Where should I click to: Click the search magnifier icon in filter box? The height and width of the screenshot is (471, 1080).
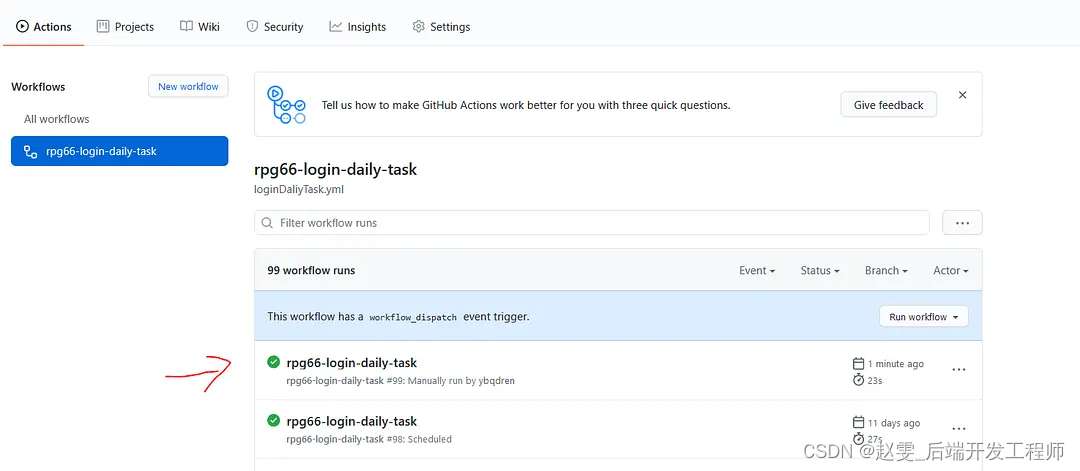[267, 223]
